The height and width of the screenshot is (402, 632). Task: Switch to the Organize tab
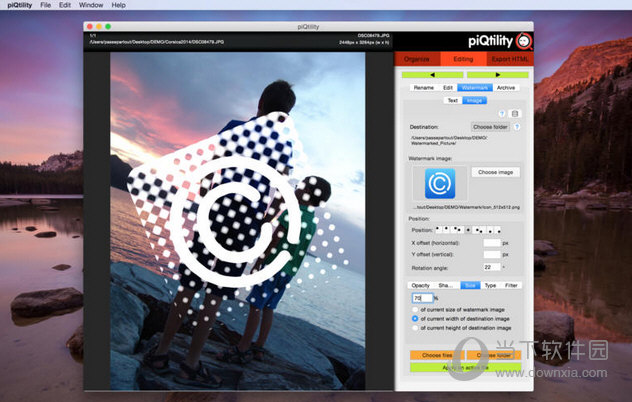coord(417,59)
